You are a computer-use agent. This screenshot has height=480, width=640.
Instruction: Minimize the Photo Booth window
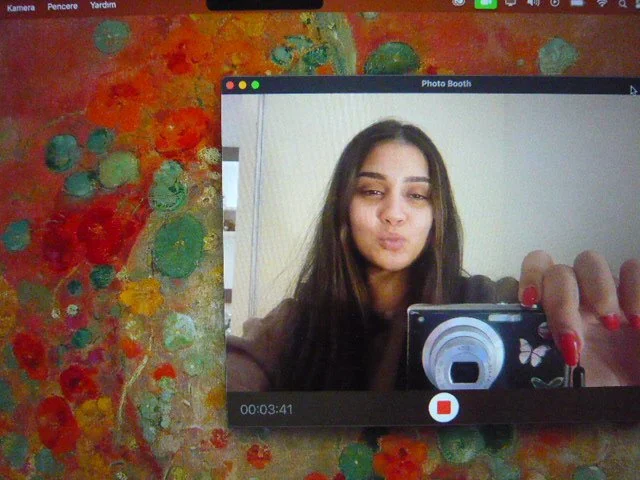[242, 85]
